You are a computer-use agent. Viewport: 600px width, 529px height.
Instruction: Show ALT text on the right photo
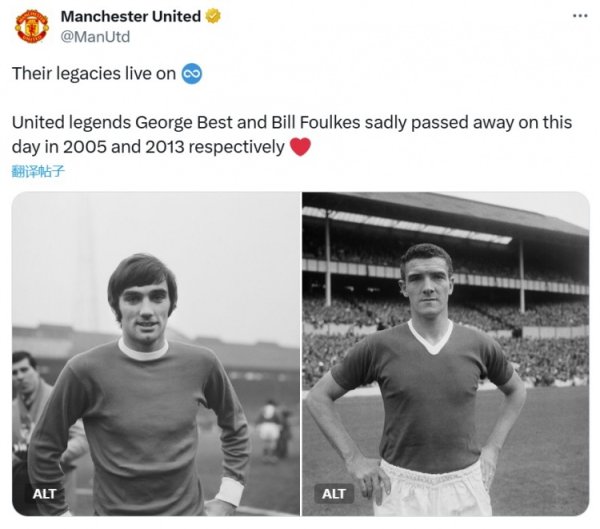coord(334,493)
